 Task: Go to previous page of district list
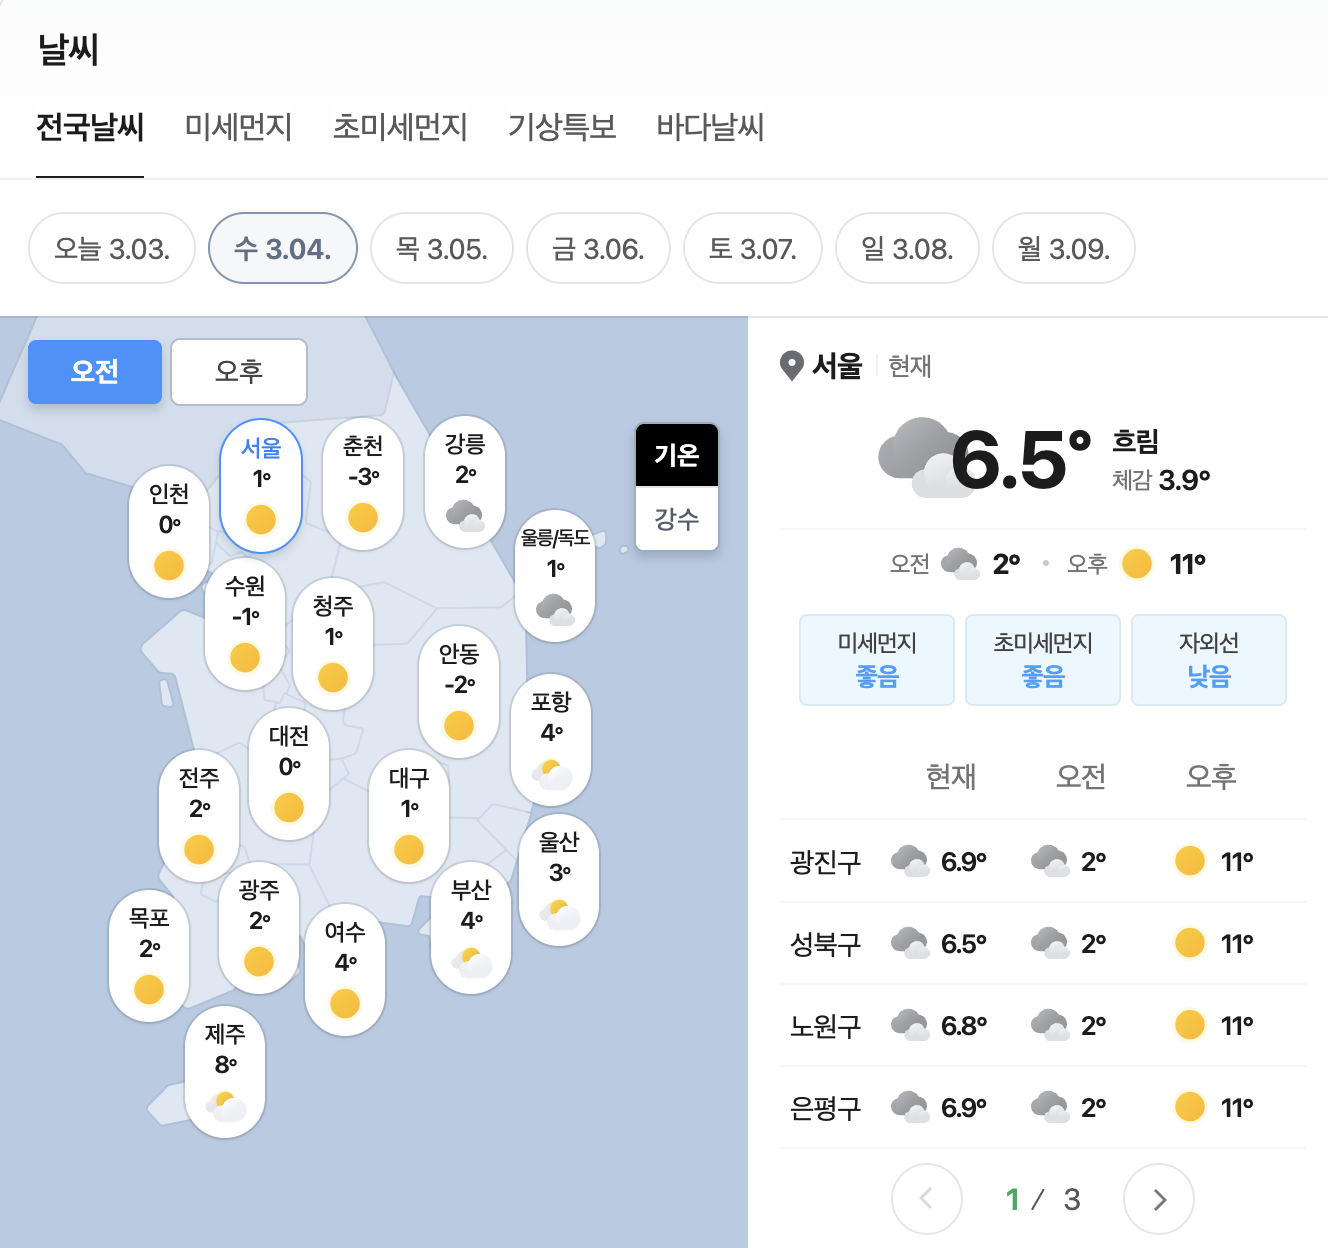(x=927, y=1199)
